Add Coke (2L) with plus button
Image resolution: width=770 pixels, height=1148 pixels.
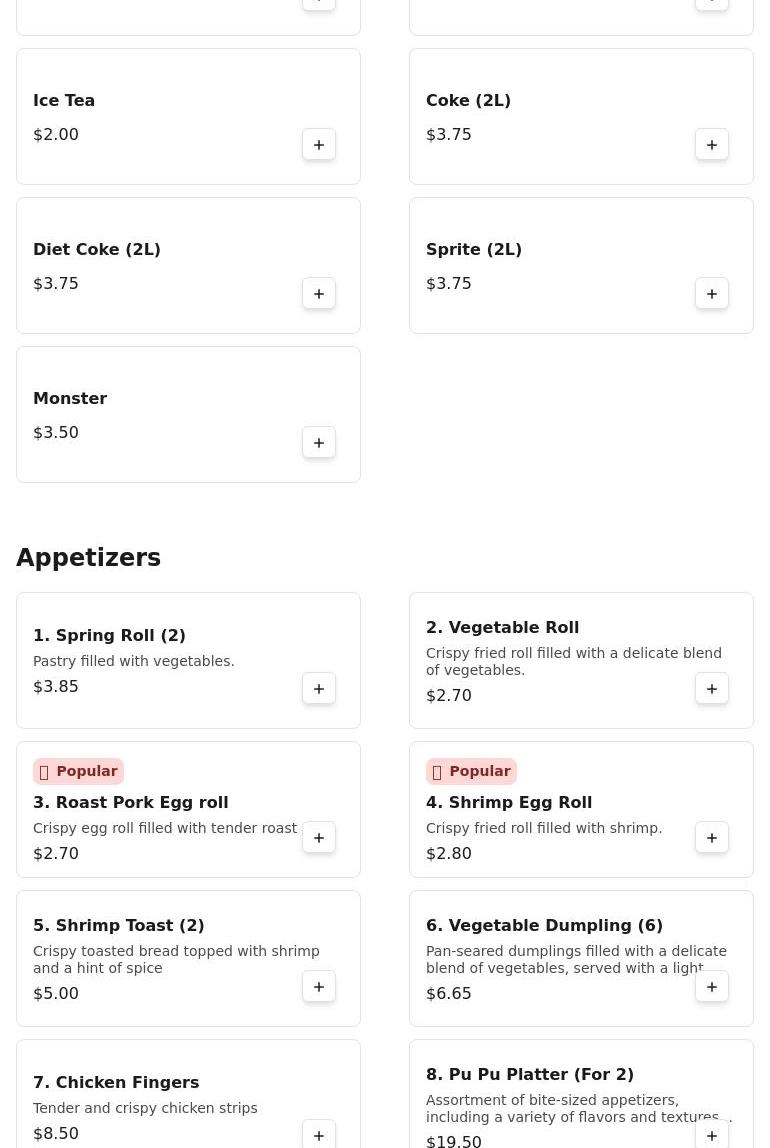tap(711, 145)
